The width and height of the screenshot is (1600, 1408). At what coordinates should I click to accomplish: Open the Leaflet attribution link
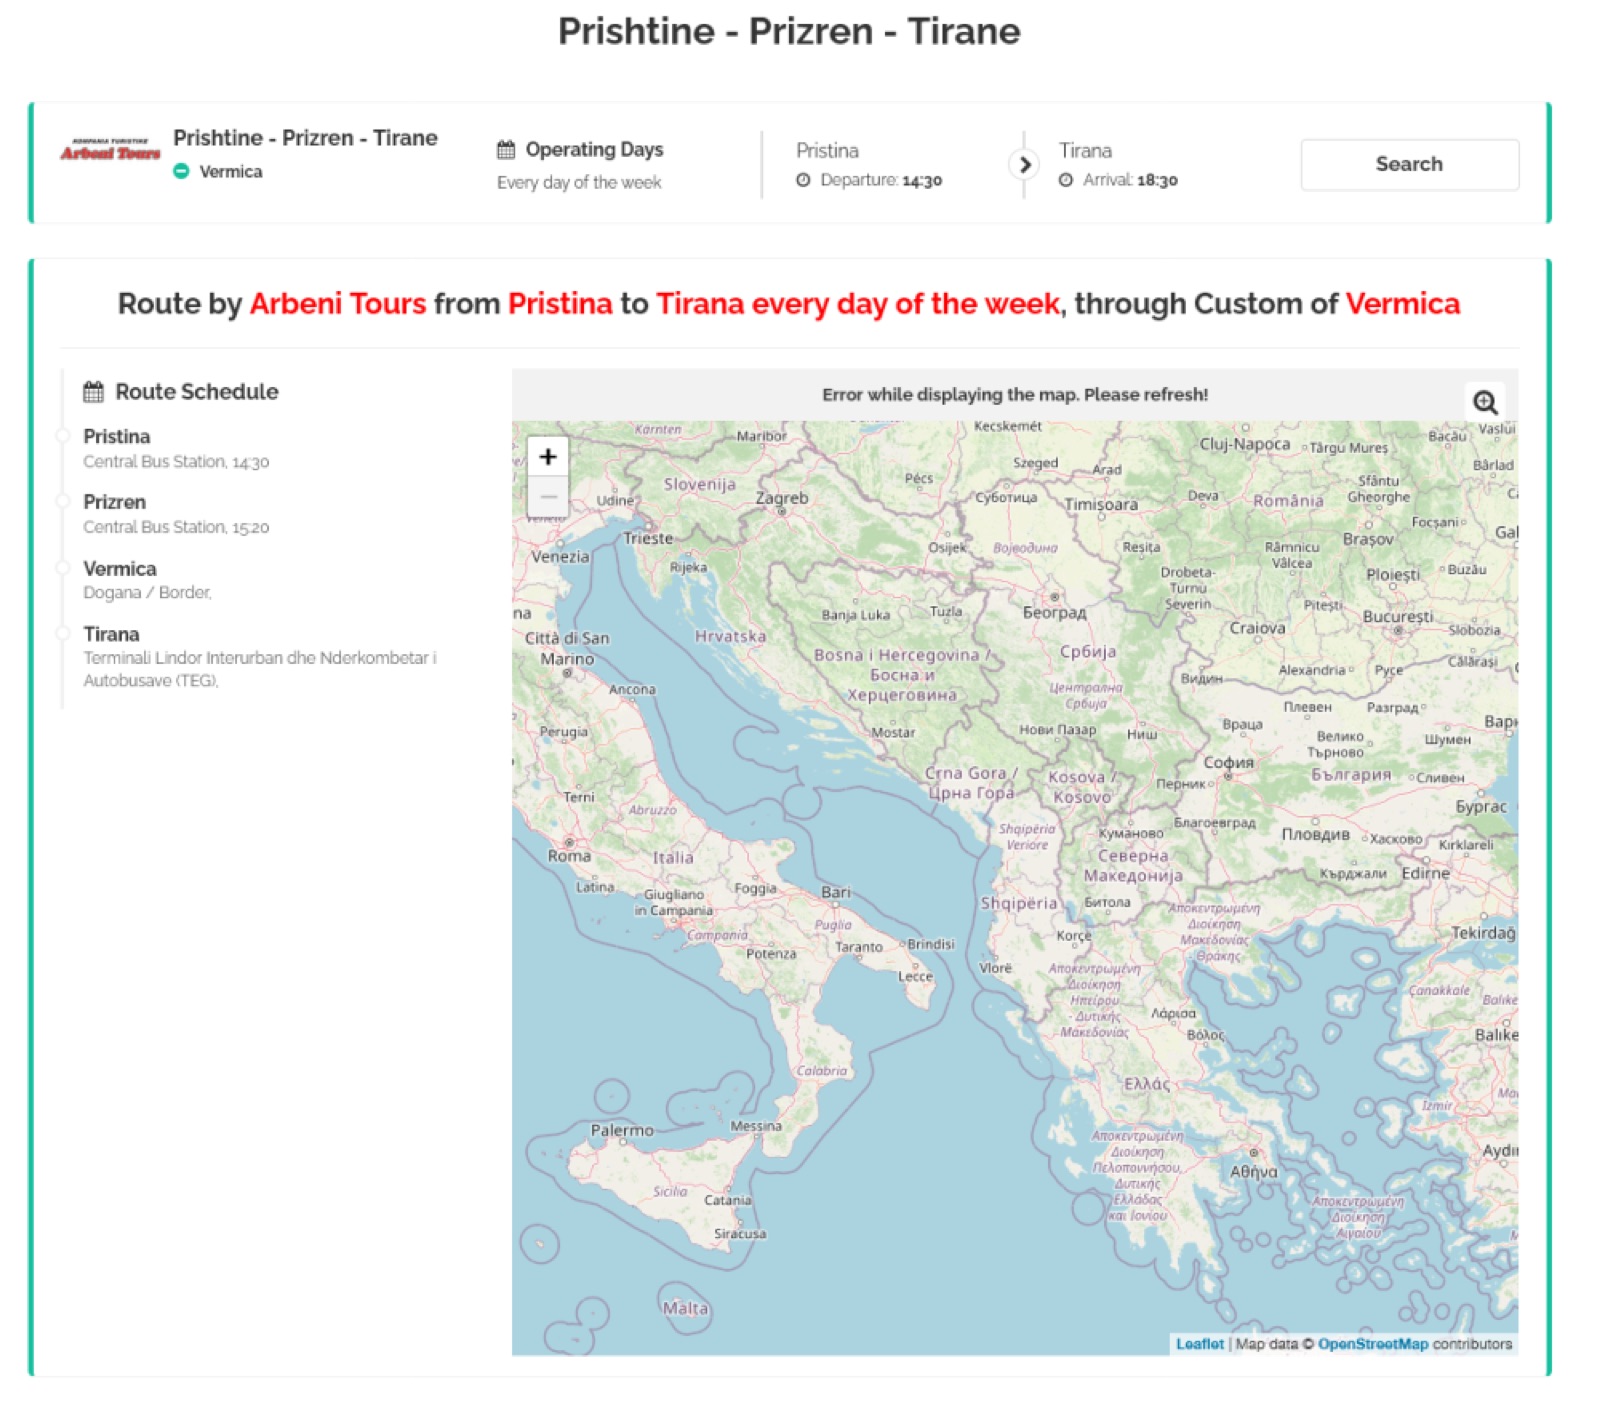point(1199,1344)
